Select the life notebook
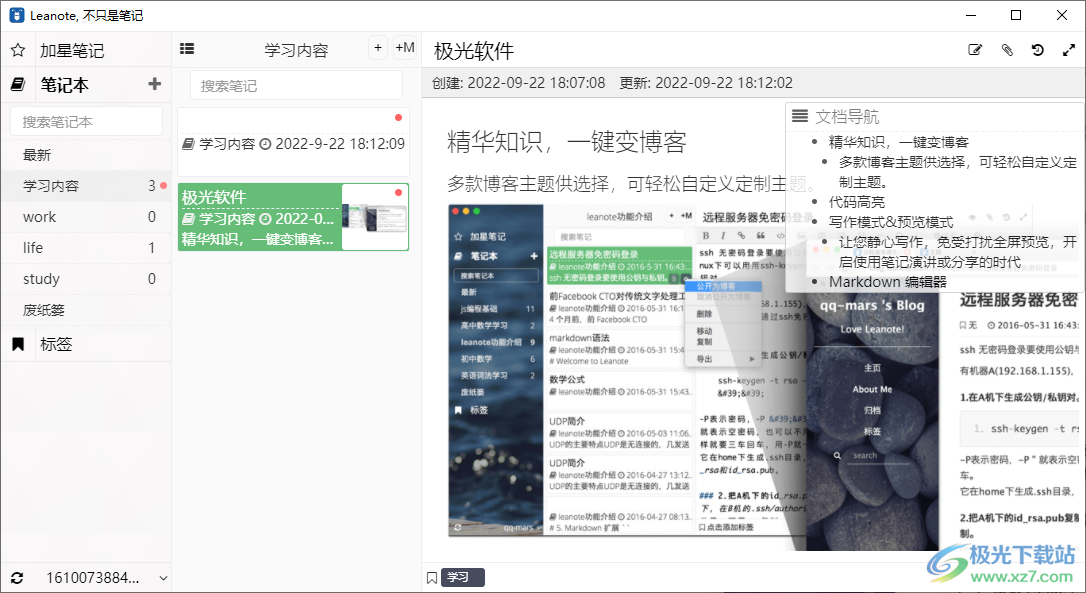Image resolution: width=1086 pixels, height=593 pixels. coord(87,248)
